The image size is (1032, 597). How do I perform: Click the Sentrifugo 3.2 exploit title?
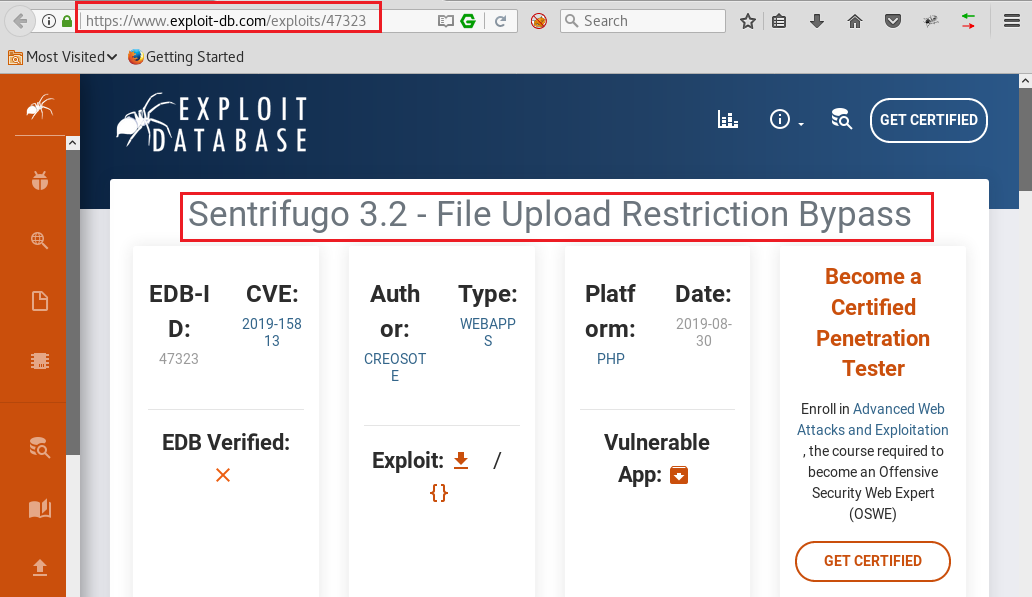550,215
